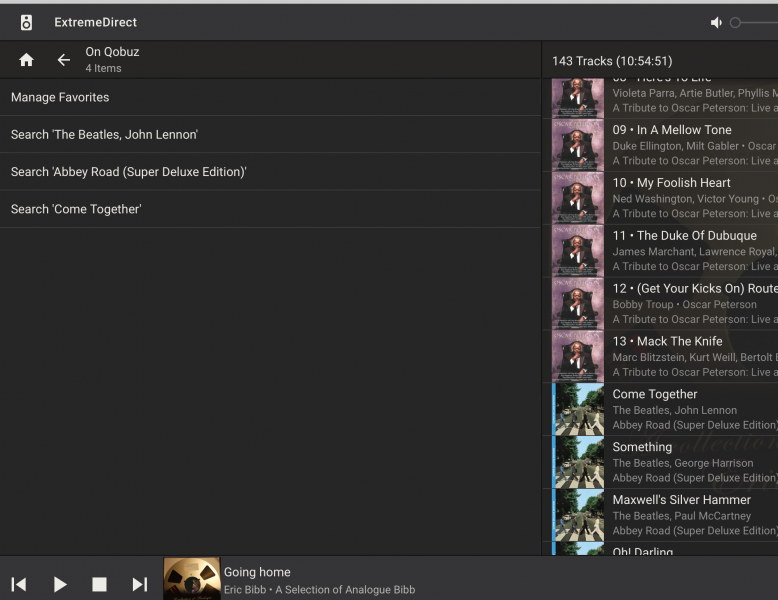The width and height of the screenshot is (778, 600).
Task: Click album art for Mack The Knife
Action: coord(578,356)
